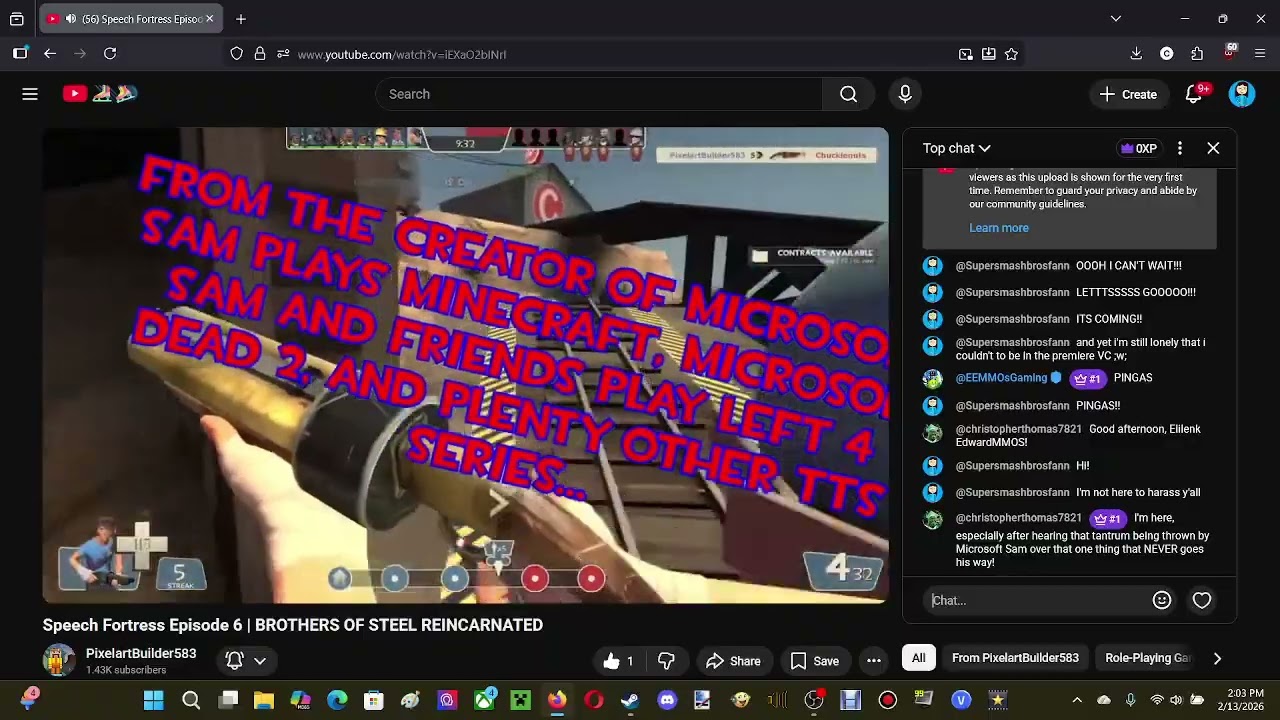The image size is (1280, 720).
Task: Go to the YouTube home logo
Action: point(99,94)
